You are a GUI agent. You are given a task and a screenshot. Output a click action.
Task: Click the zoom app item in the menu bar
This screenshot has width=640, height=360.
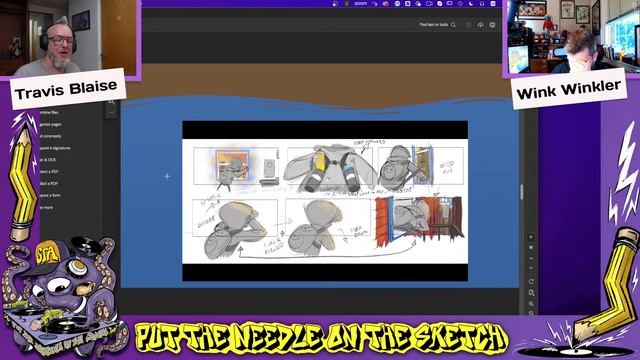[x=360, y=3]
